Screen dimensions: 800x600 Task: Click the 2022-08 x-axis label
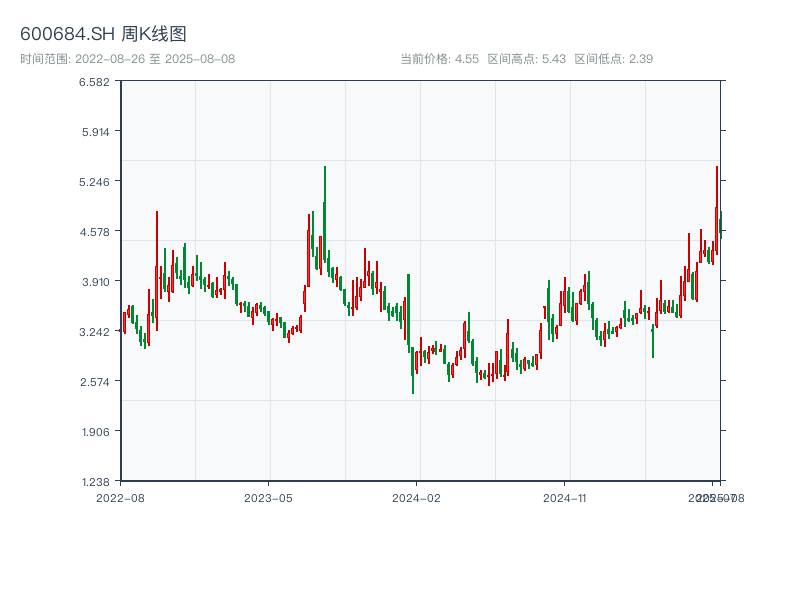120,498
